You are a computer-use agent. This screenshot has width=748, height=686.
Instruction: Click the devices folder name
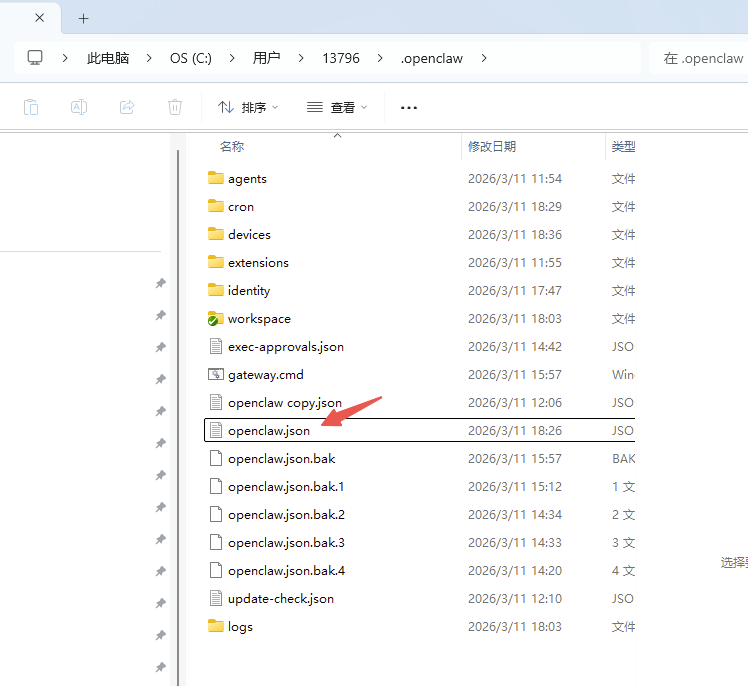(249, 234)
